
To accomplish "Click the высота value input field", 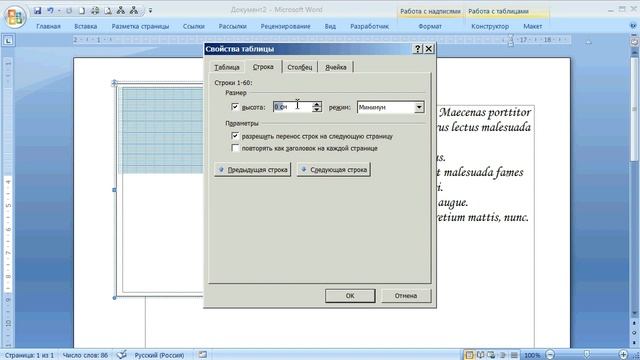I will coord(293,107).
